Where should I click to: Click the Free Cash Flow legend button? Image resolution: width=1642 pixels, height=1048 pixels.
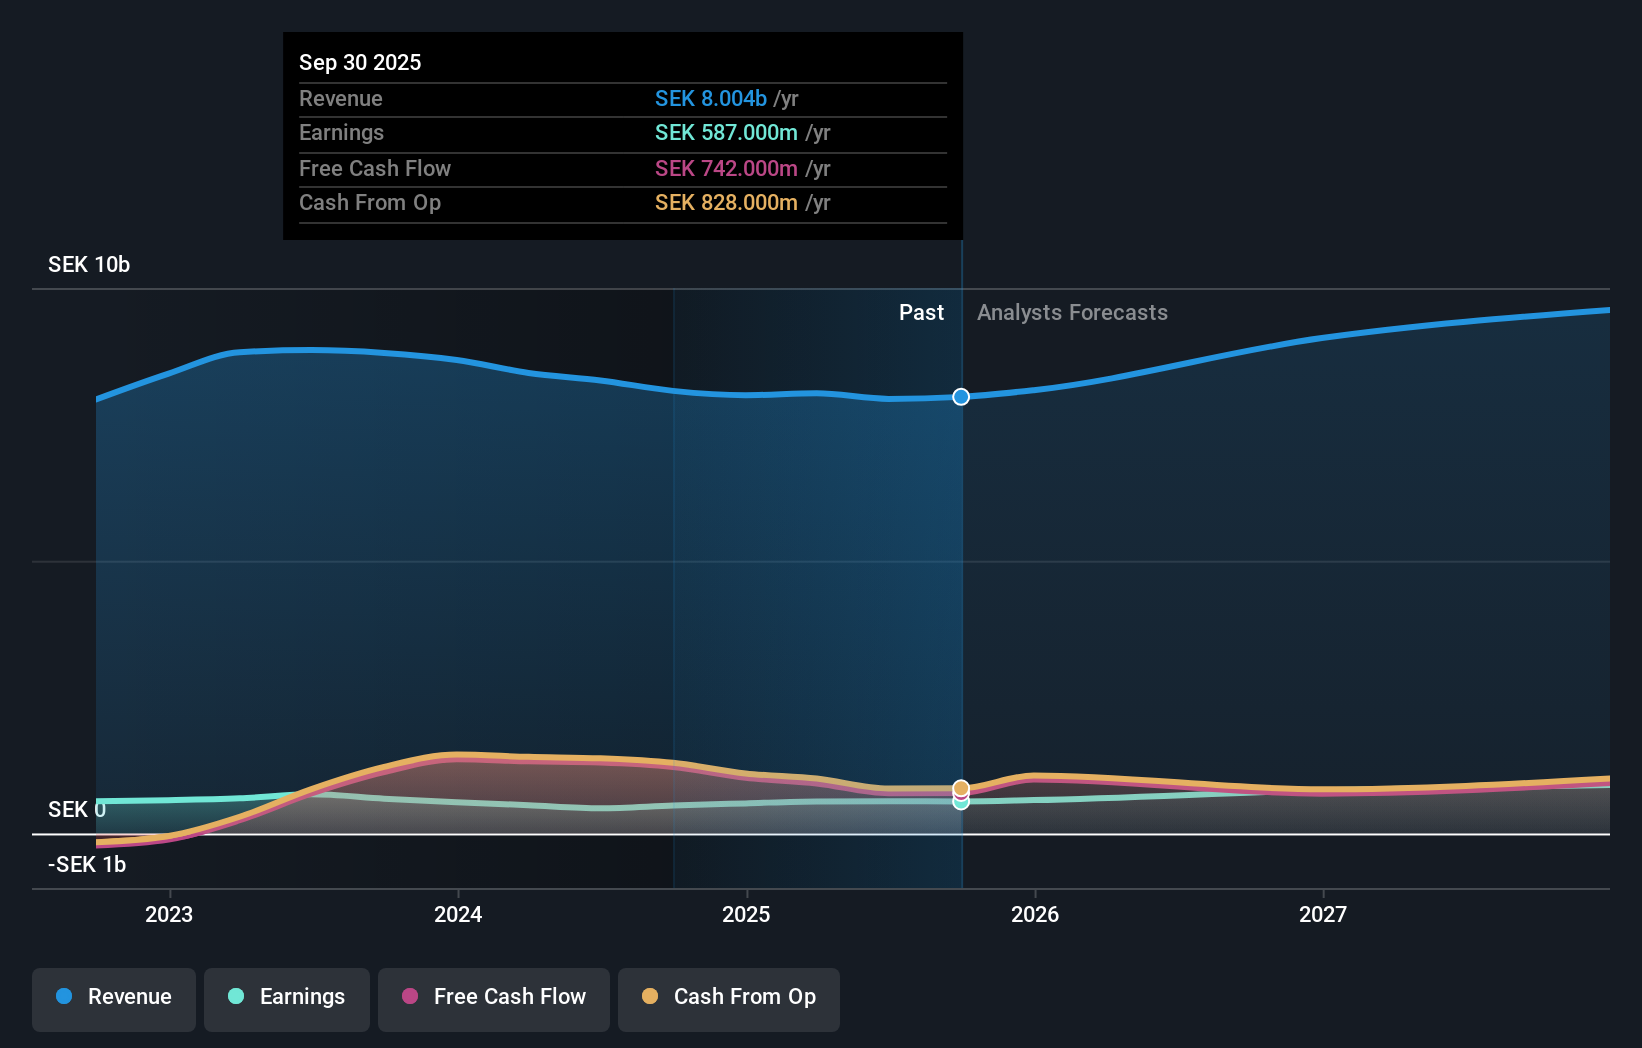pyautogui.click(x=493, y=998)
